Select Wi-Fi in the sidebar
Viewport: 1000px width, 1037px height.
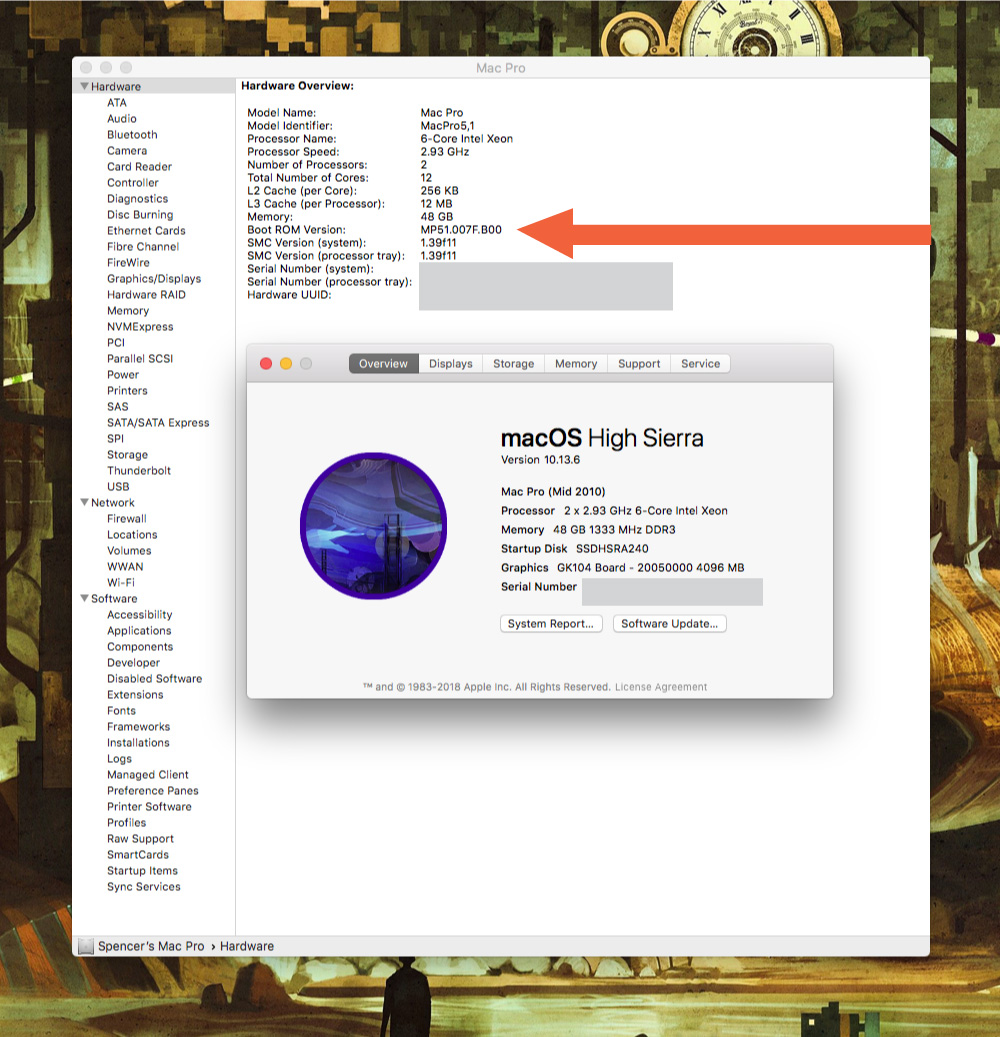121,583
